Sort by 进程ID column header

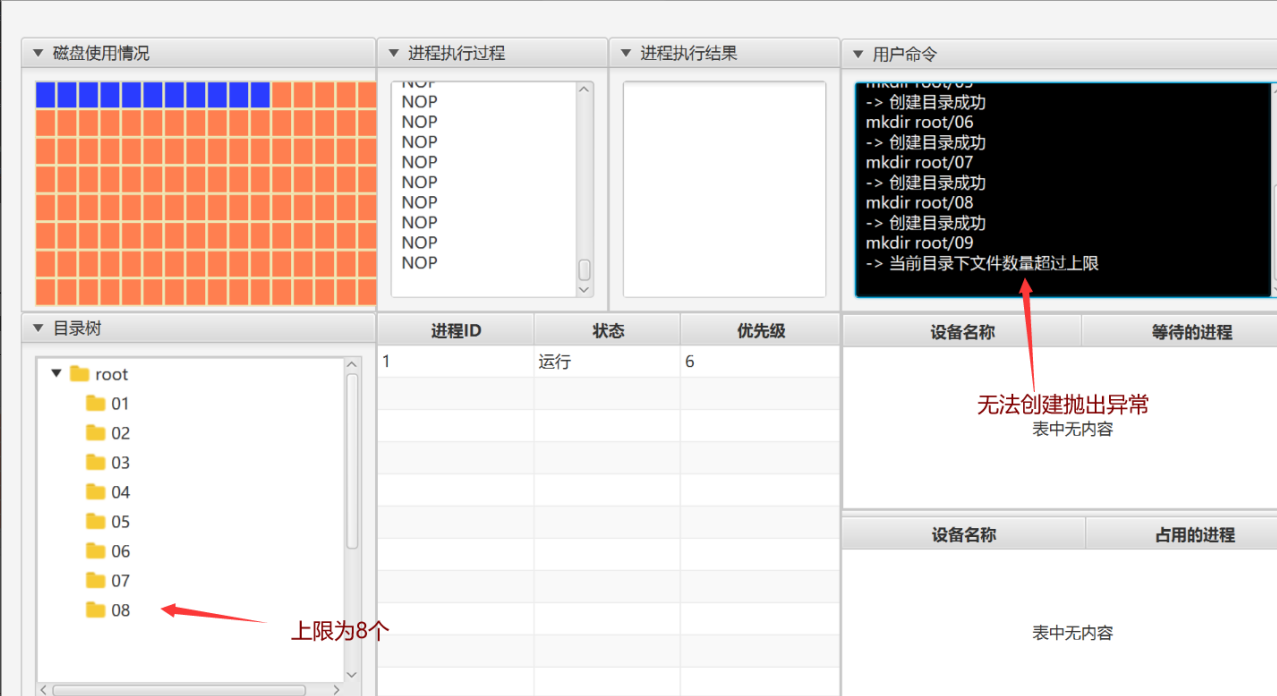click(x=456, y=331)
